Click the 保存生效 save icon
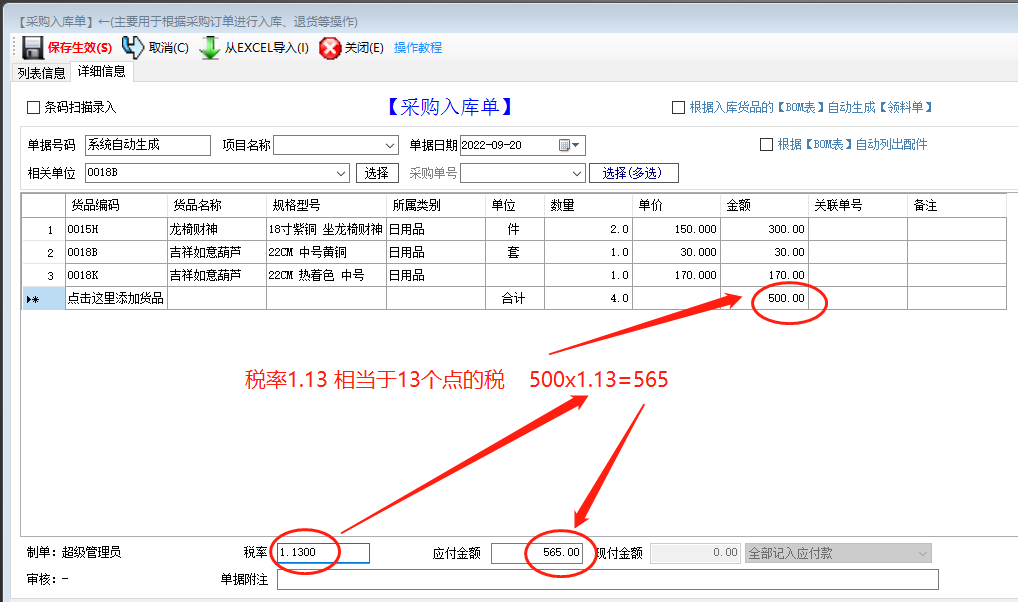This screenshot has width=1018, height=602. (31, 46)
